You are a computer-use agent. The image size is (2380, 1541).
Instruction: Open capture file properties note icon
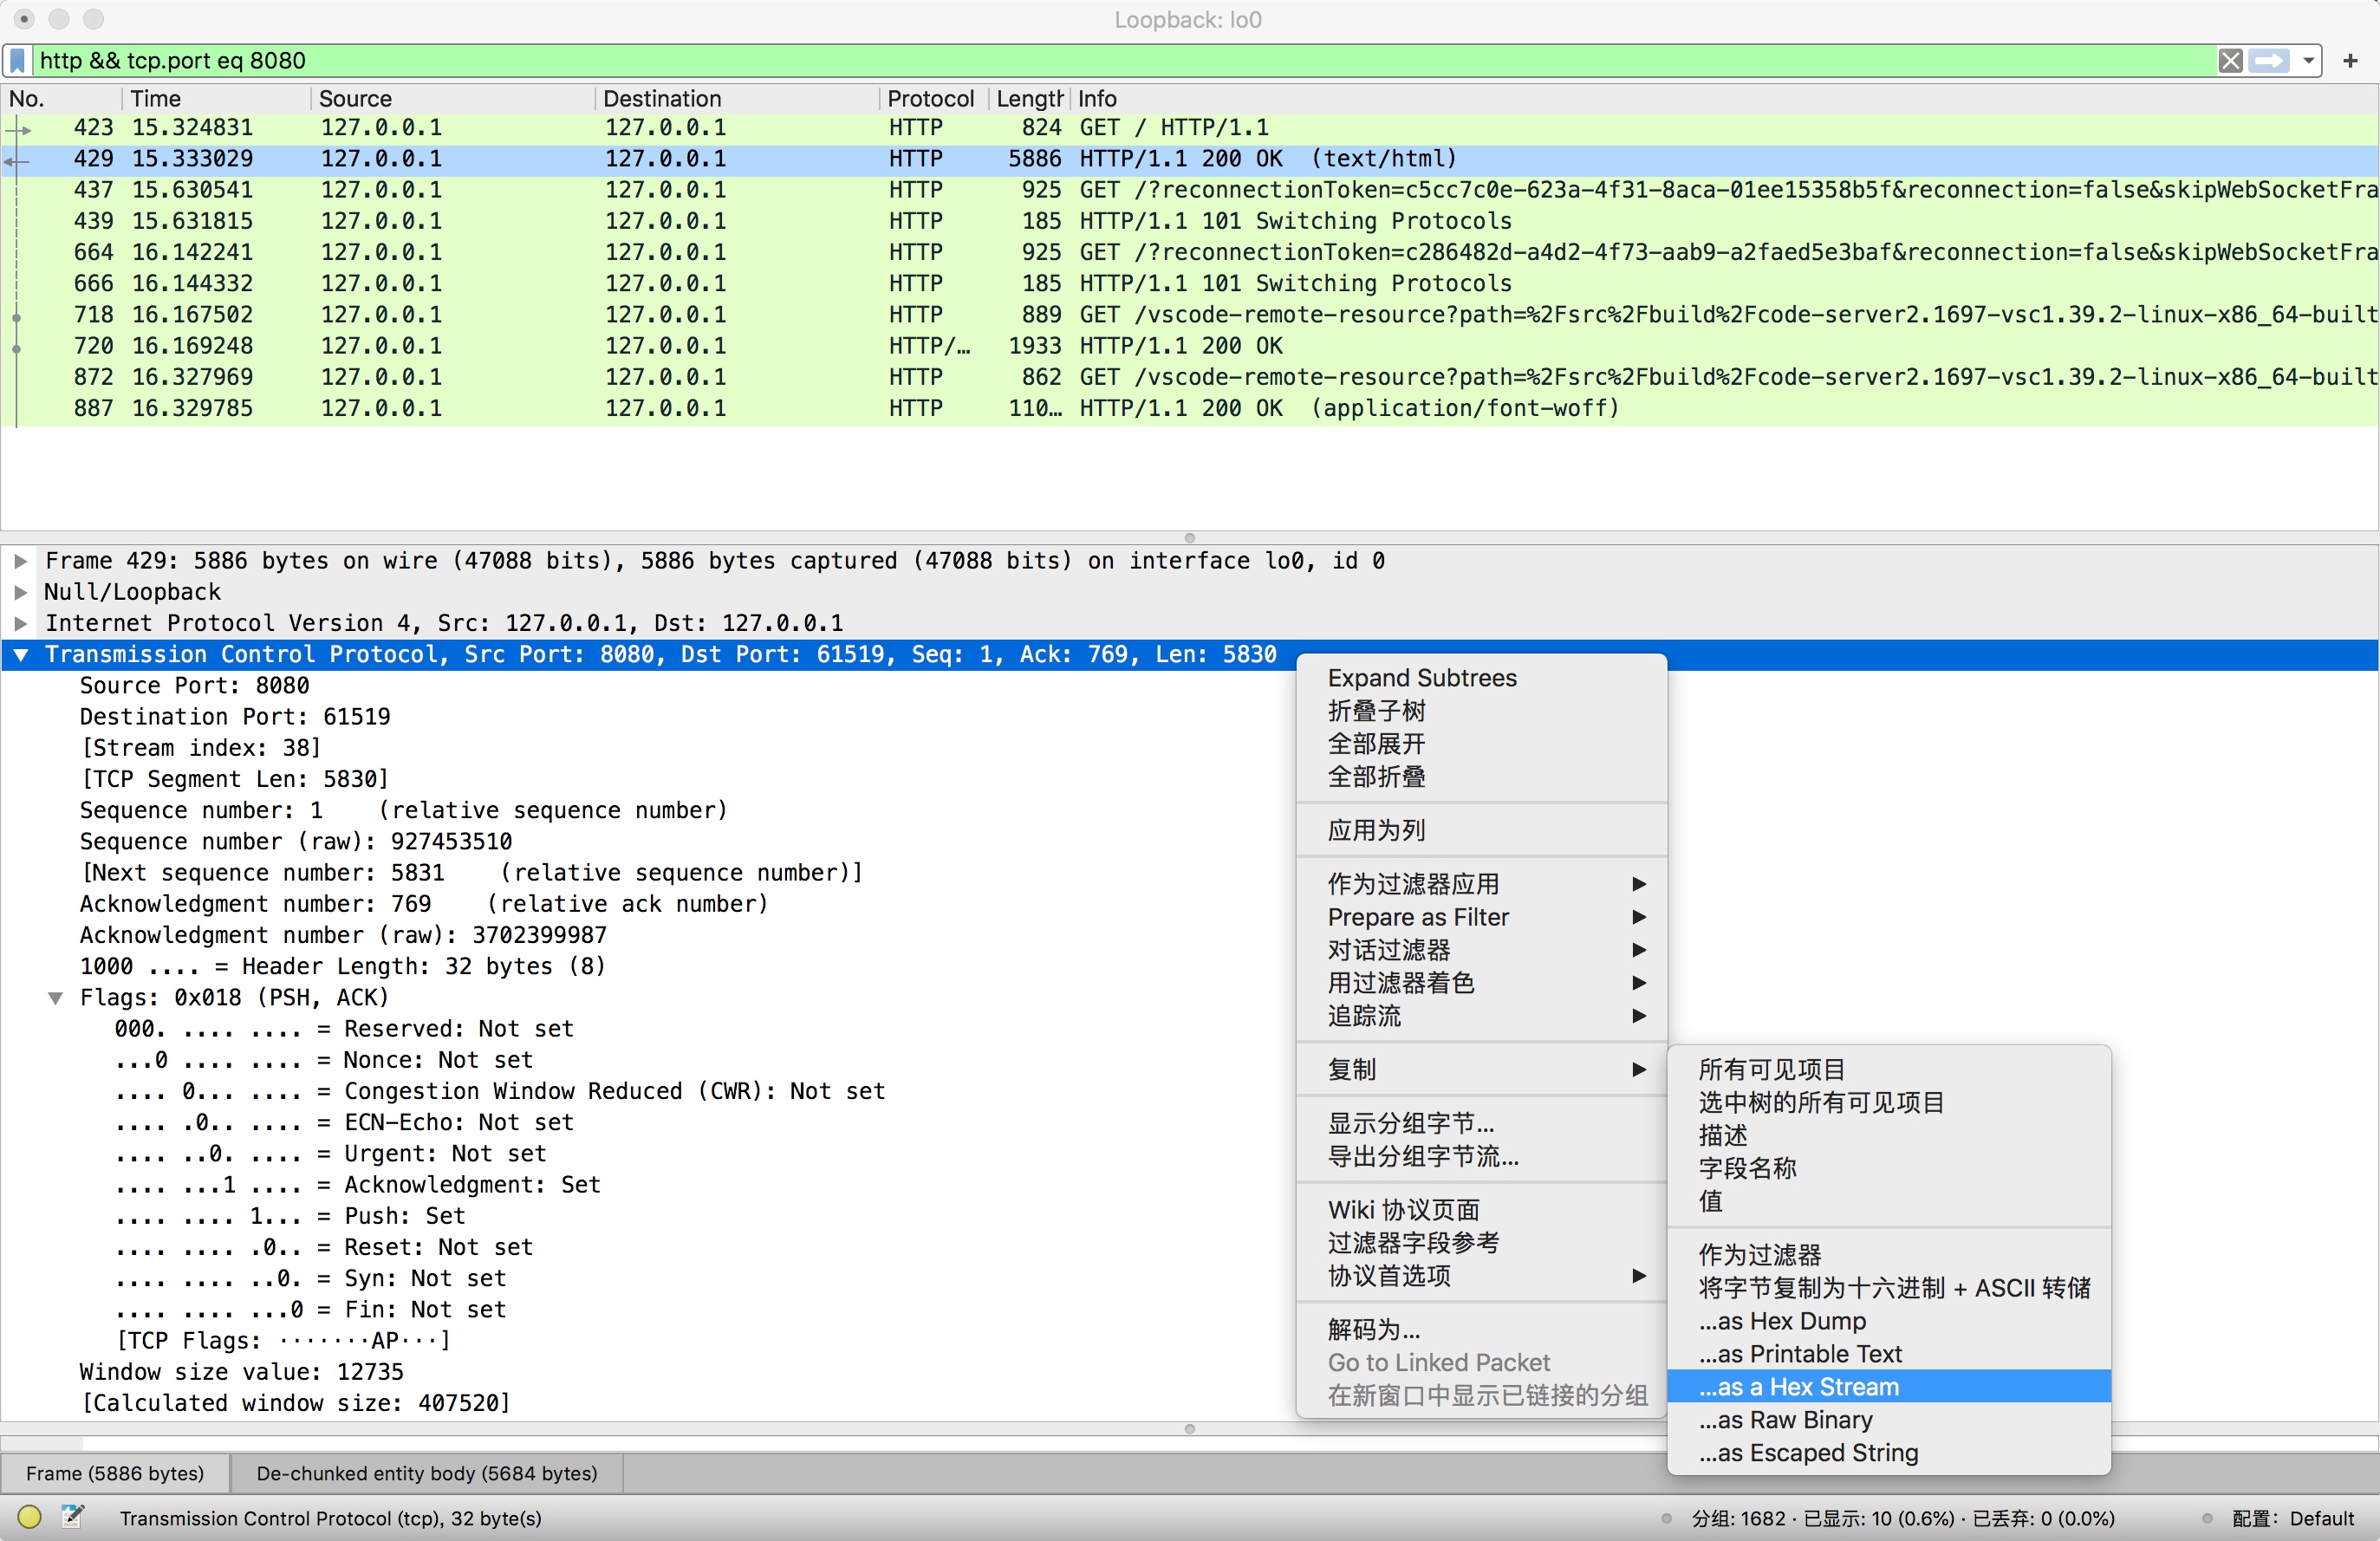pyautogui.click(x=73, y=1517)
